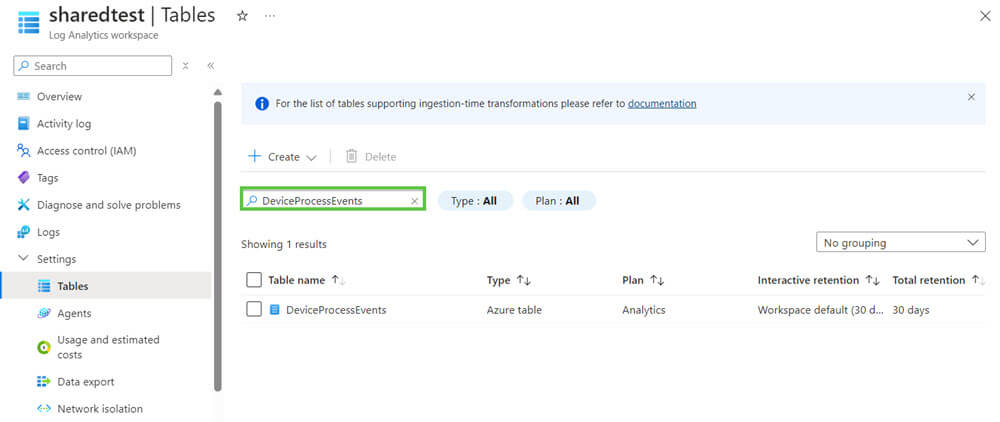
Task: Click the expand/collapse arrows icon beside Search
Action: (x=186, y=66)
